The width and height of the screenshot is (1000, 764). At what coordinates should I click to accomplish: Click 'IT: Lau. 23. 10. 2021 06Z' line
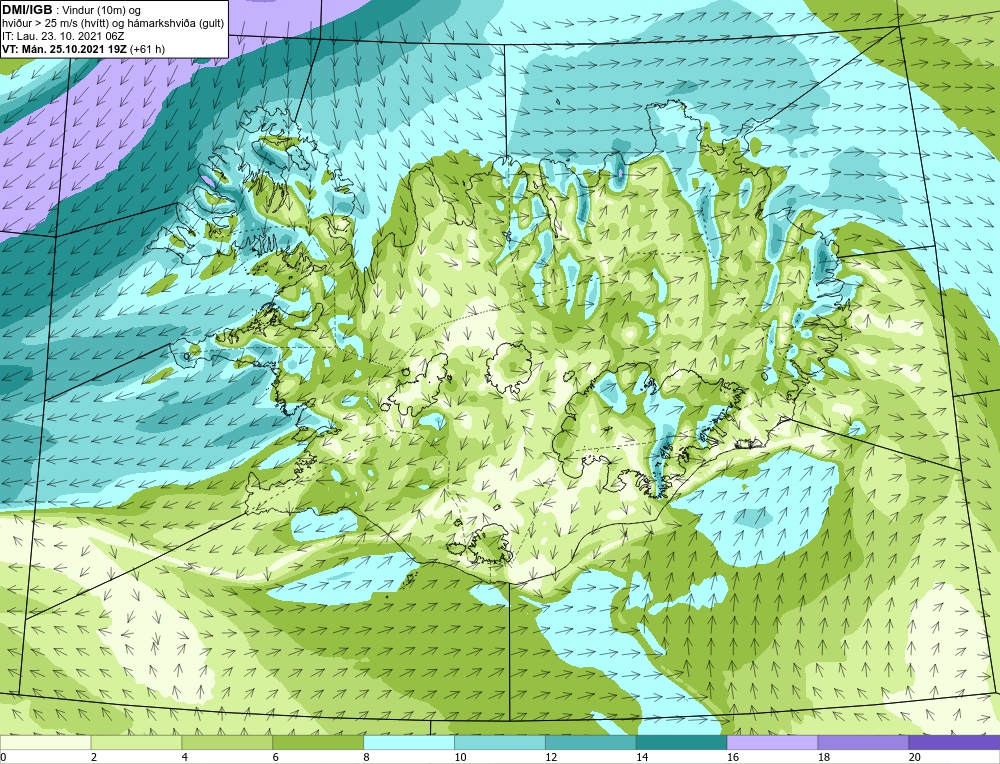63,36
